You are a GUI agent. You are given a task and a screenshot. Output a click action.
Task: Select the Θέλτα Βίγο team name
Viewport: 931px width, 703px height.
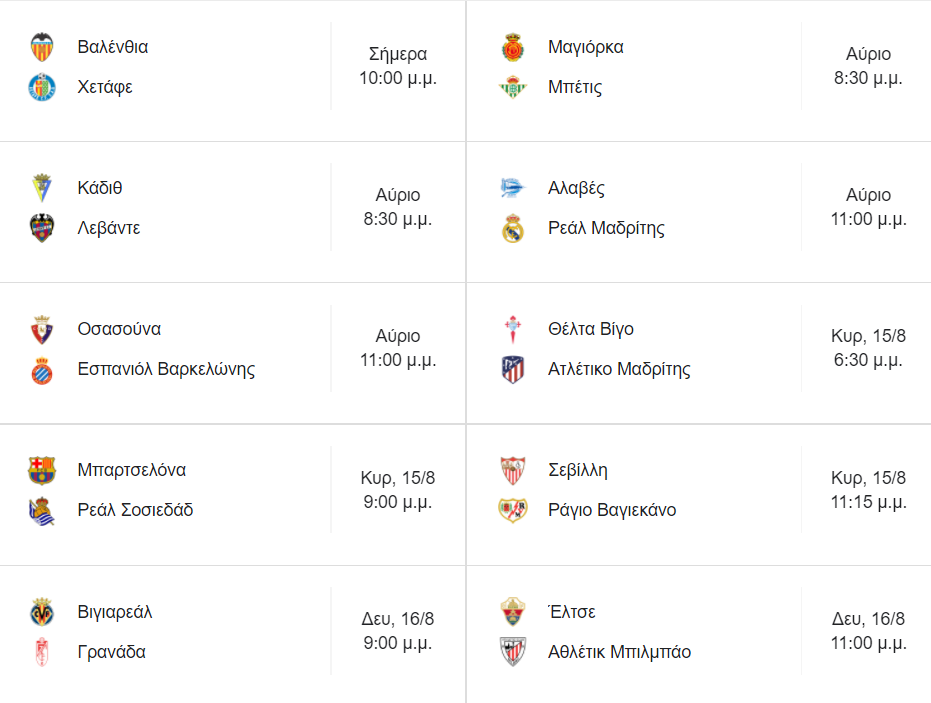tap(590, 329)
